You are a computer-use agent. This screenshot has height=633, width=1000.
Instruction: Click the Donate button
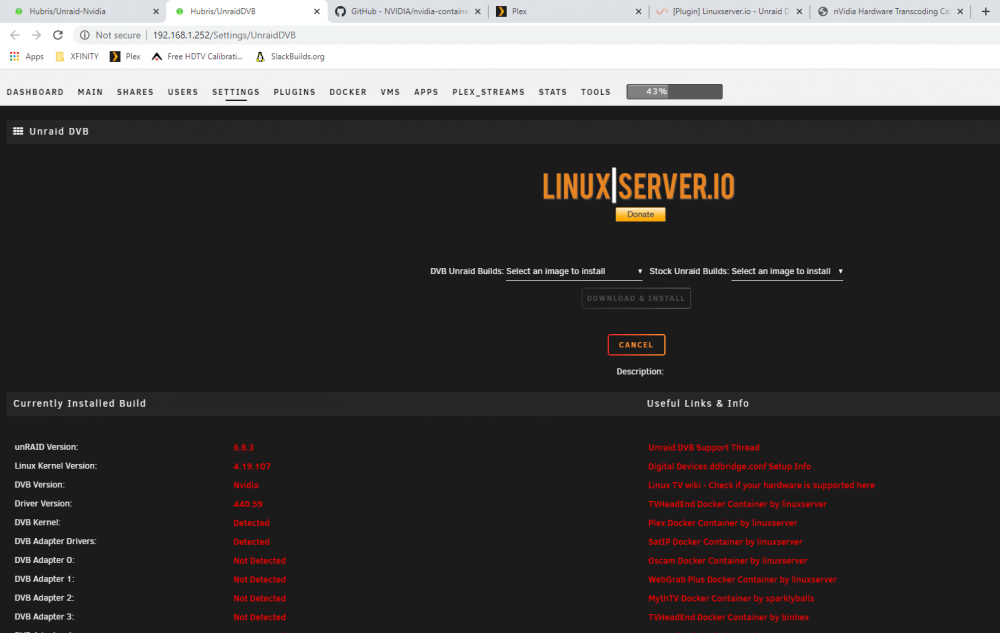coord(640,215)
